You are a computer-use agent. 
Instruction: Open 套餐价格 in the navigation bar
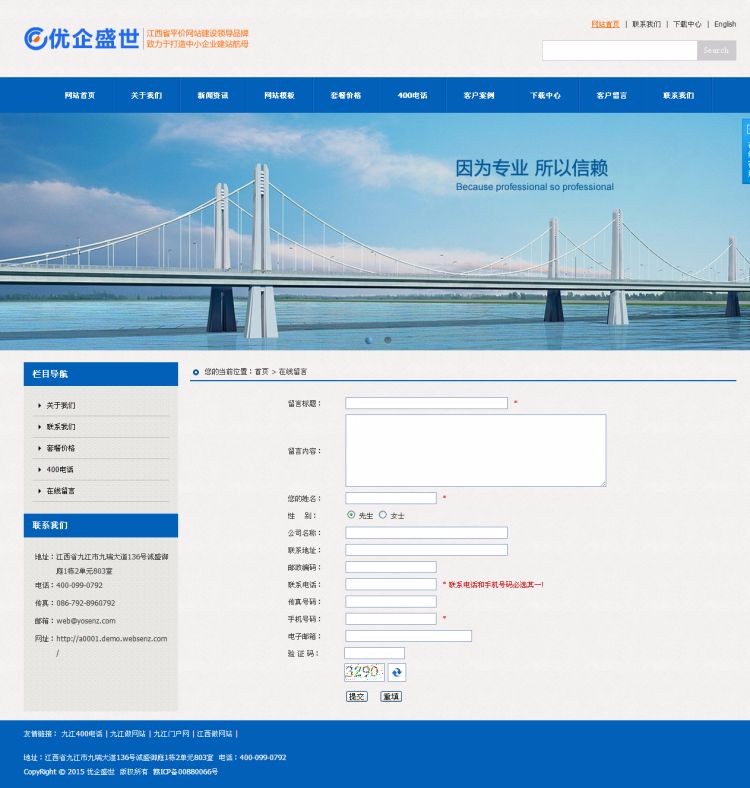[x=346, y=95]
